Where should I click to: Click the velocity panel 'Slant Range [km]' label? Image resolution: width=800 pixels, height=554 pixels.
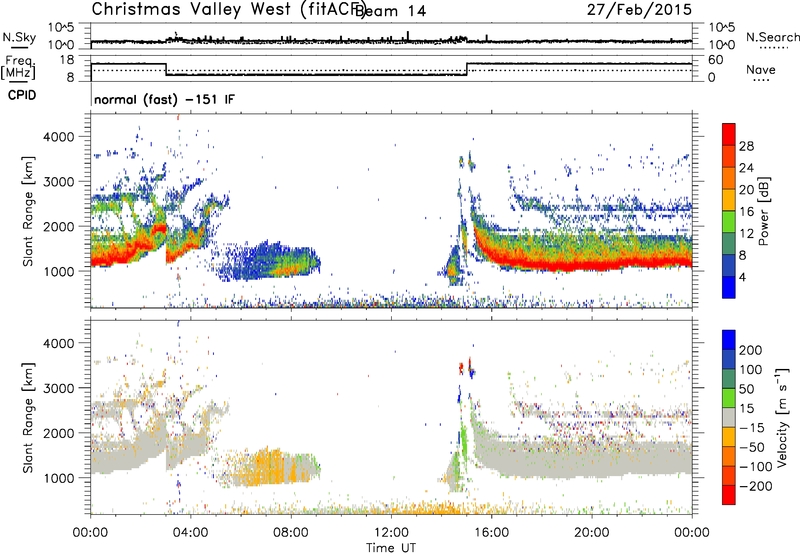(x=28, y=417)
